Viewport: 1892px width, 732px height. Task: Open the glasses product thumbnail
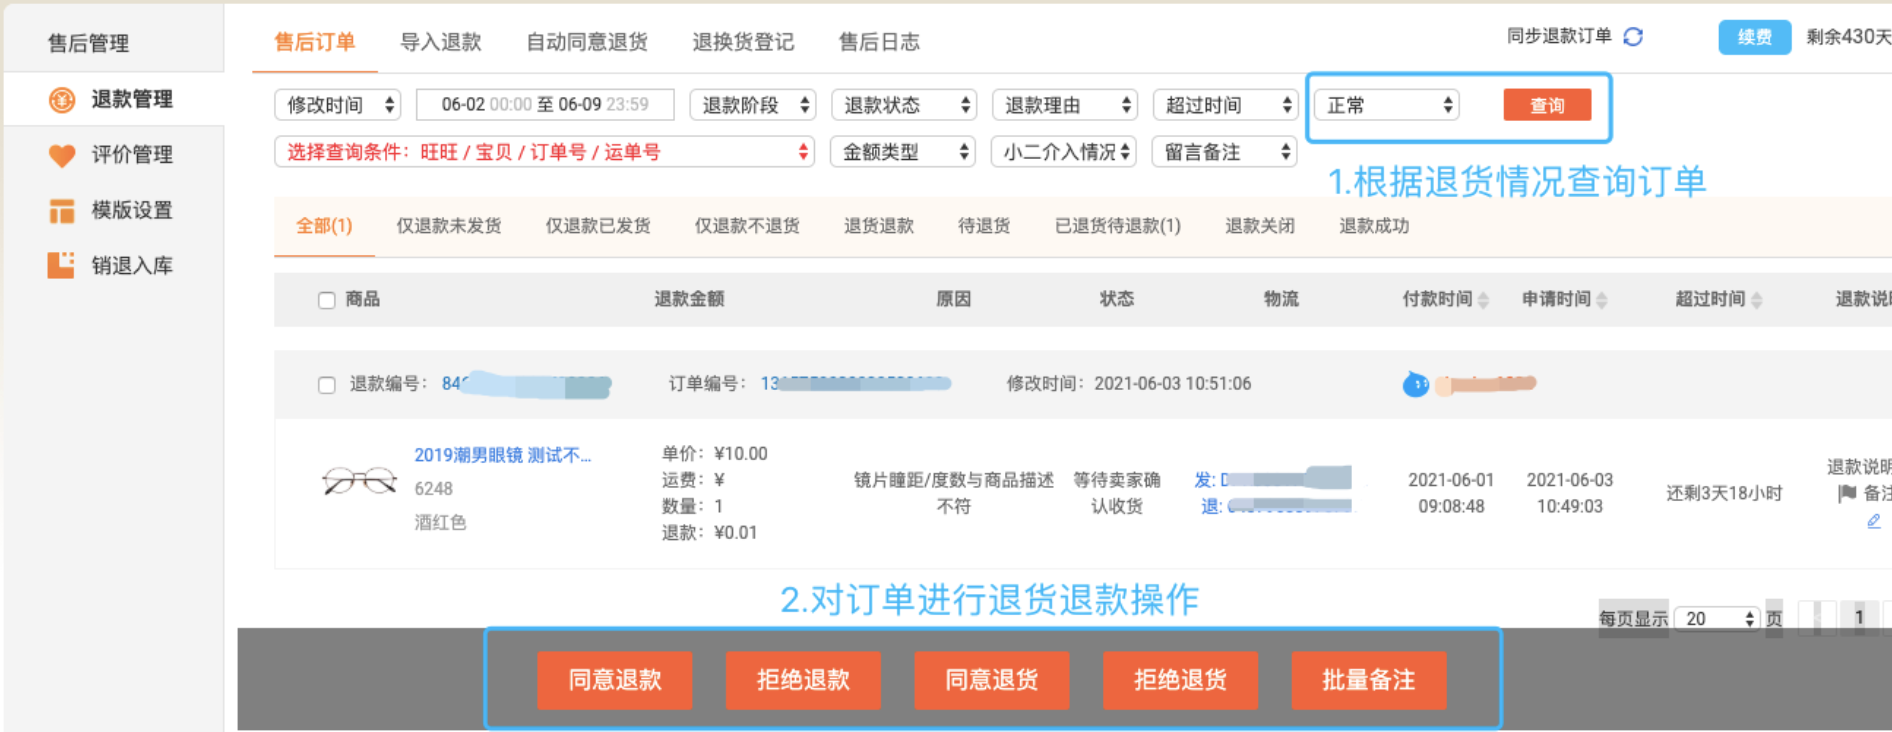[359, 482]
